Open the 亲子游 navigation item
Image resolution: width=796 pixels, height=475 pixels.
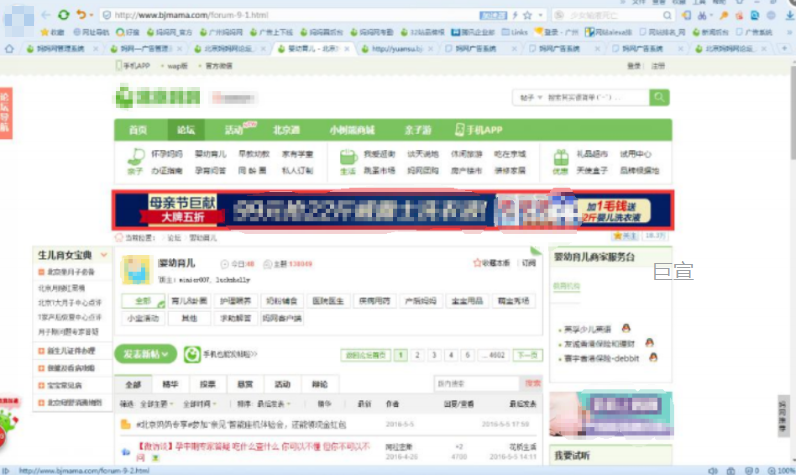[417, 130]
